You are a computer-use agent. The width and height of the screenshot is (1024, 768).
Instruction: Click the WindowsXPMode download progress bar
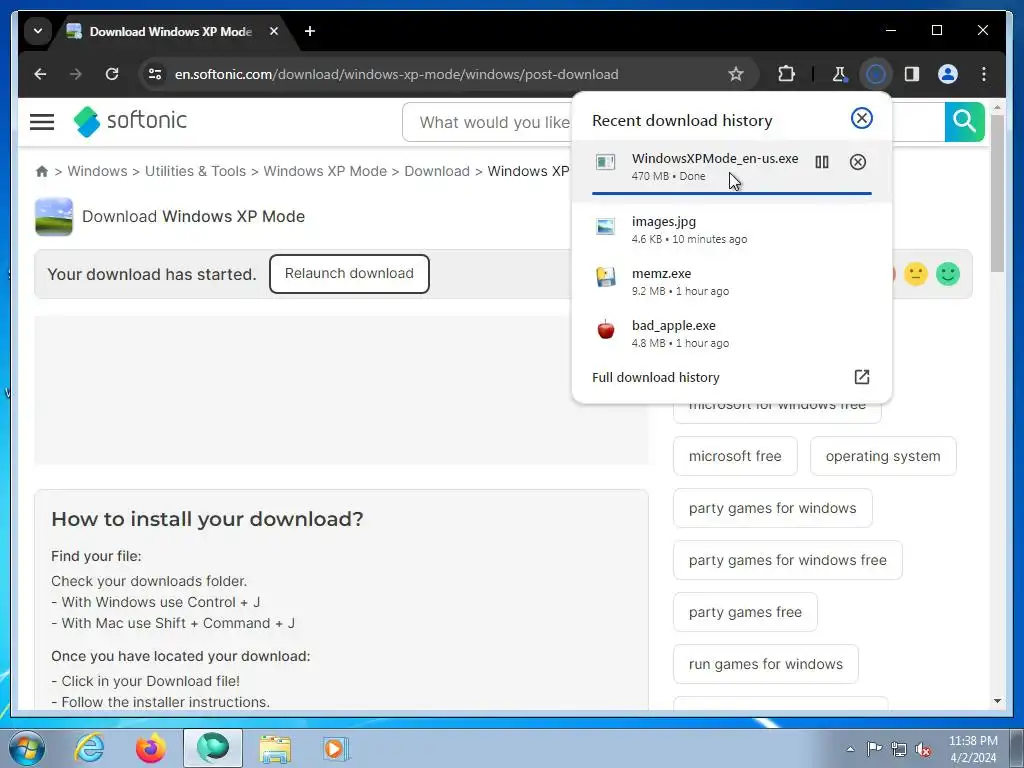click(x=731, y=193)
